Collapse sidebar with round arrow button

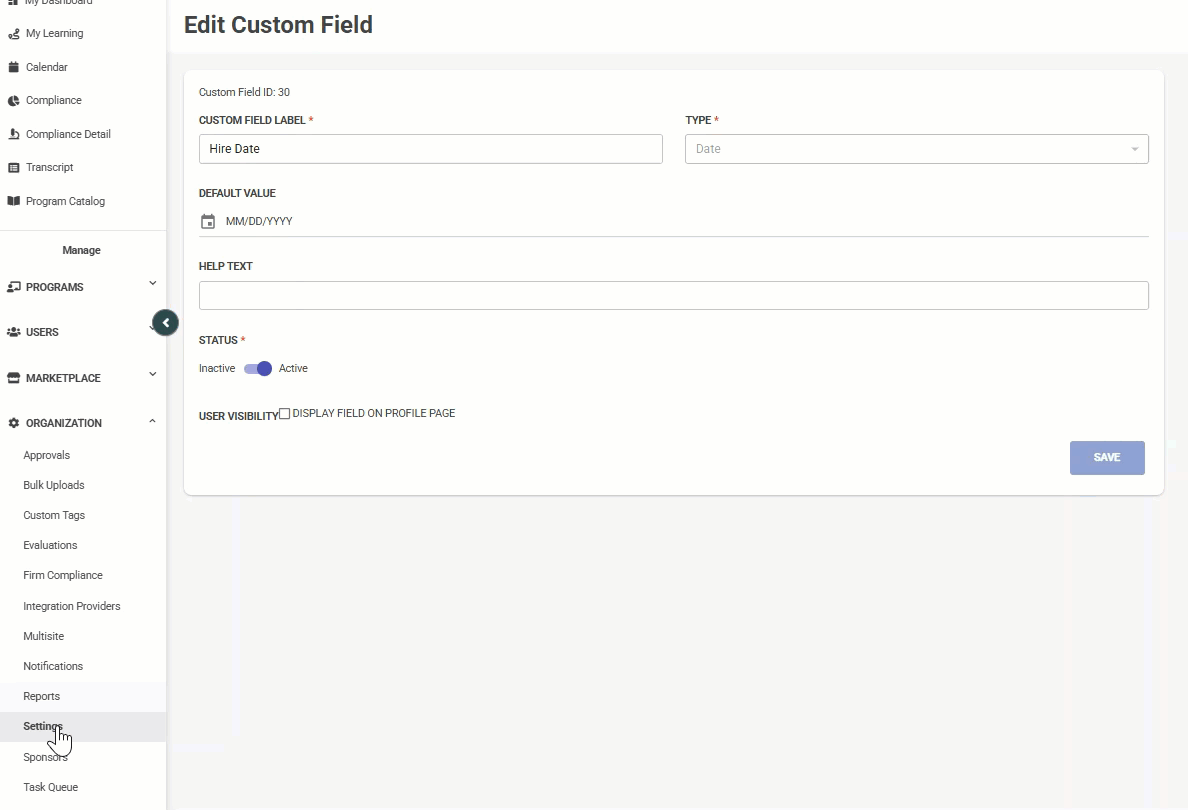[166, 323]
